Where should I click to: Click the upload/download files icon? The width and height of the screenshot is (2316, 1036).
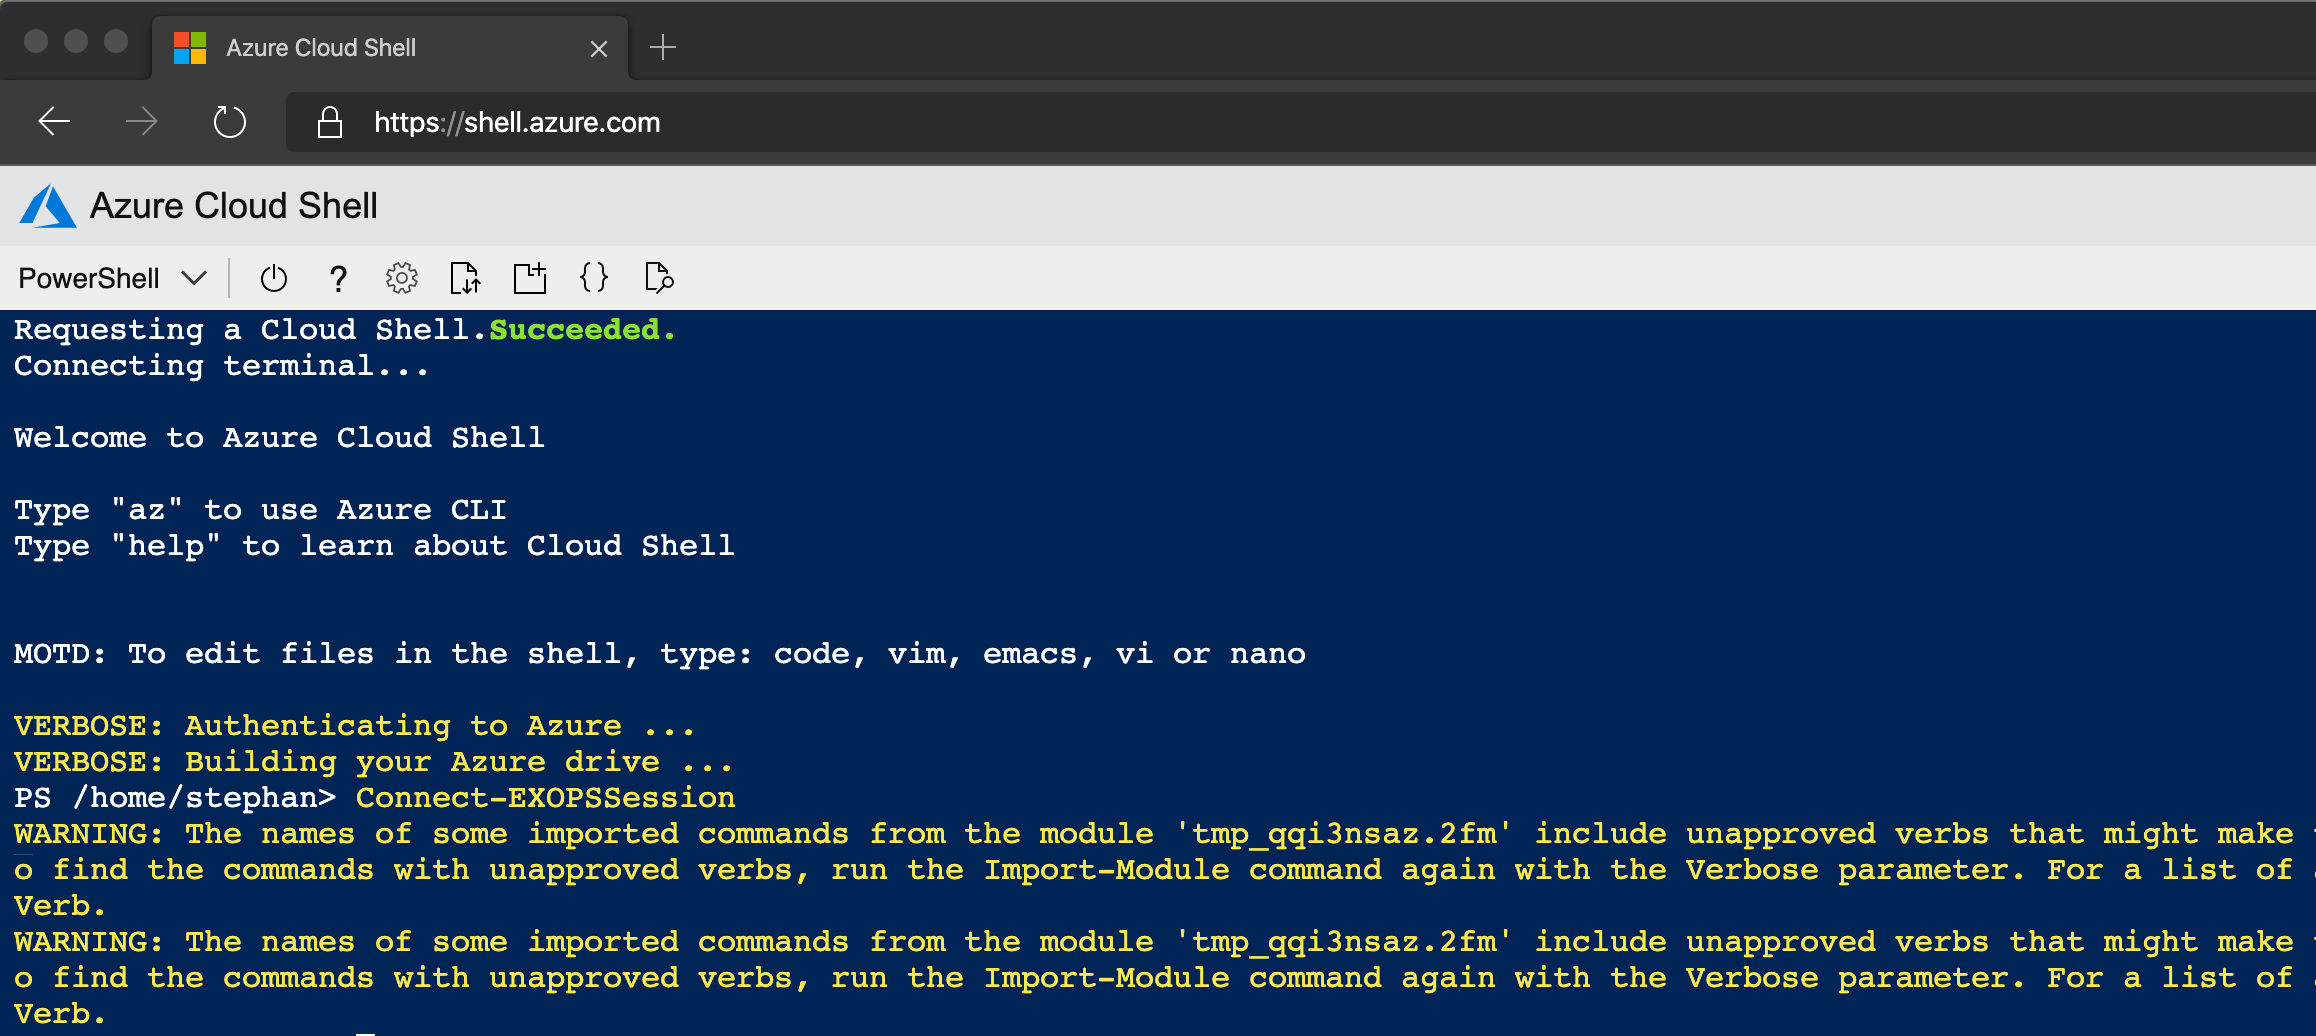[465, 278]
